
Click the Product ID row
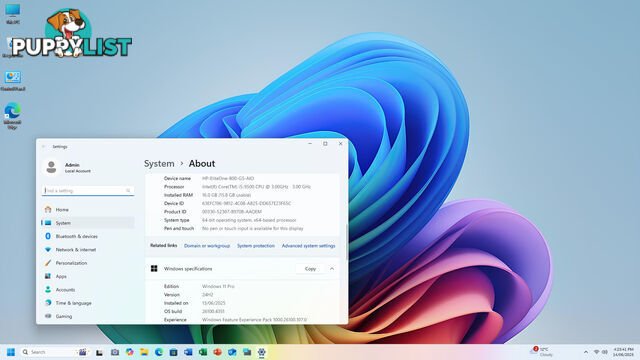pyautogui.click(x=242, y=212)
